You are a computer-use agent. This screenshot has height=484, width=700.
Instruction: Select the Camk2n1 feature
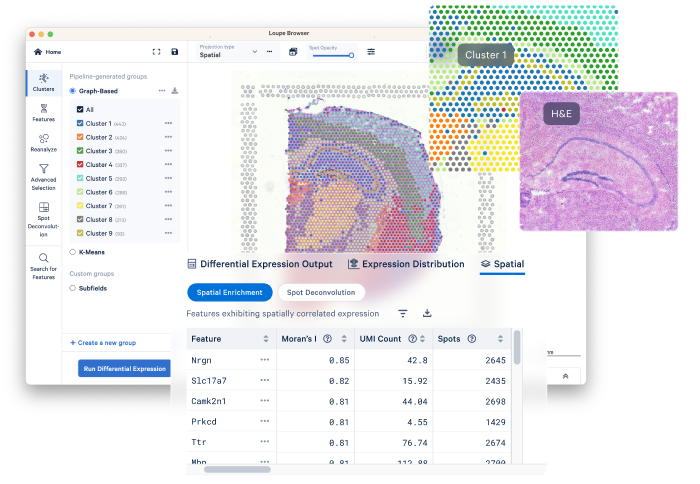(x=208, y=401)
